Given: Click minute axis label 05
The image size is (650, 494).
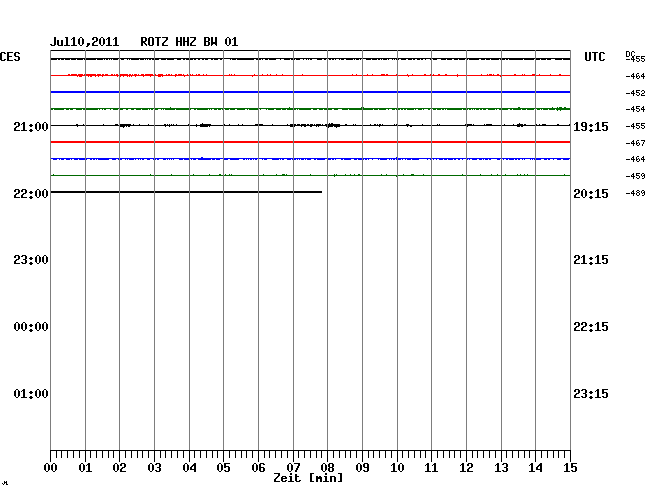Looking at the screenshot, I should tap(223, 468).
